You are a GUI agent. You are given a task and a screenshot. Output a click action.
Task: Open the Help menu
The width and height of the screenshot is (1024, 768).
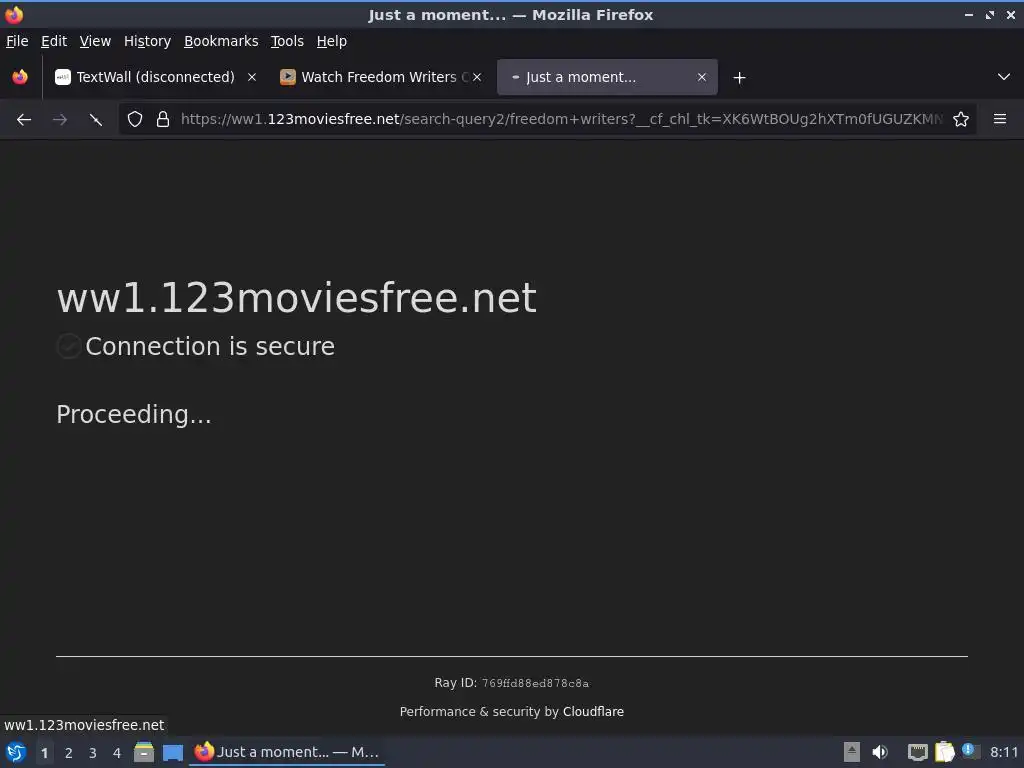332,41
